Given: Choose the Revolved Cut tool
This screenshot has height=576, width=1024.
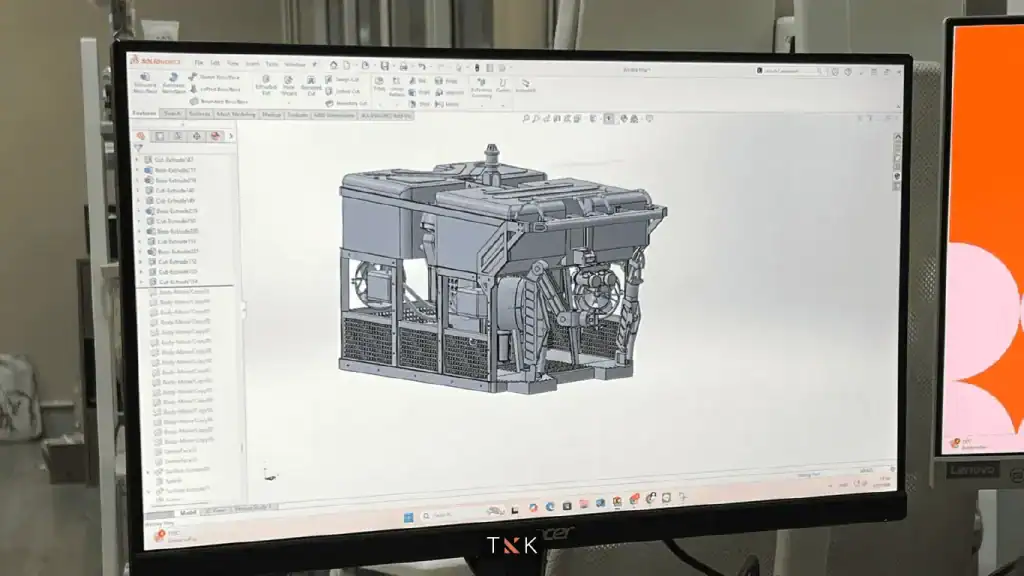Looking at the screenshot, I should pos(311,86).
